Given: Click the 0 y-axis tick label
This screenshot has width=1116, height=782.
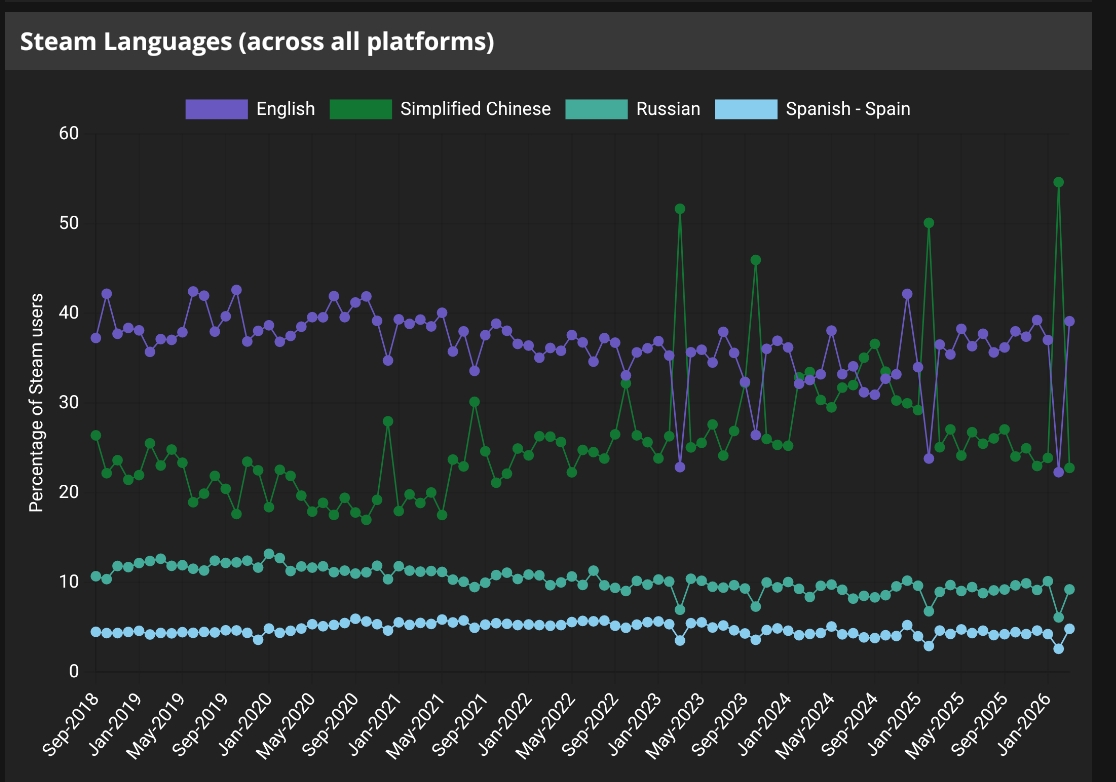Looking at the screenshot, I should 74,671.
